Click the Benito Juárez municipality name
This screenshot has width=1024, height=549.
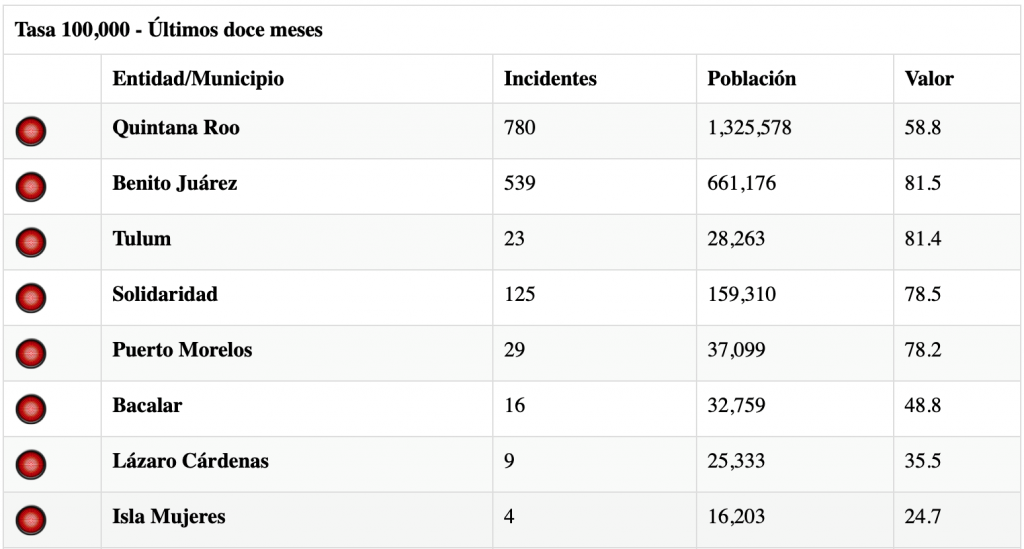click(x=175, y=184)
